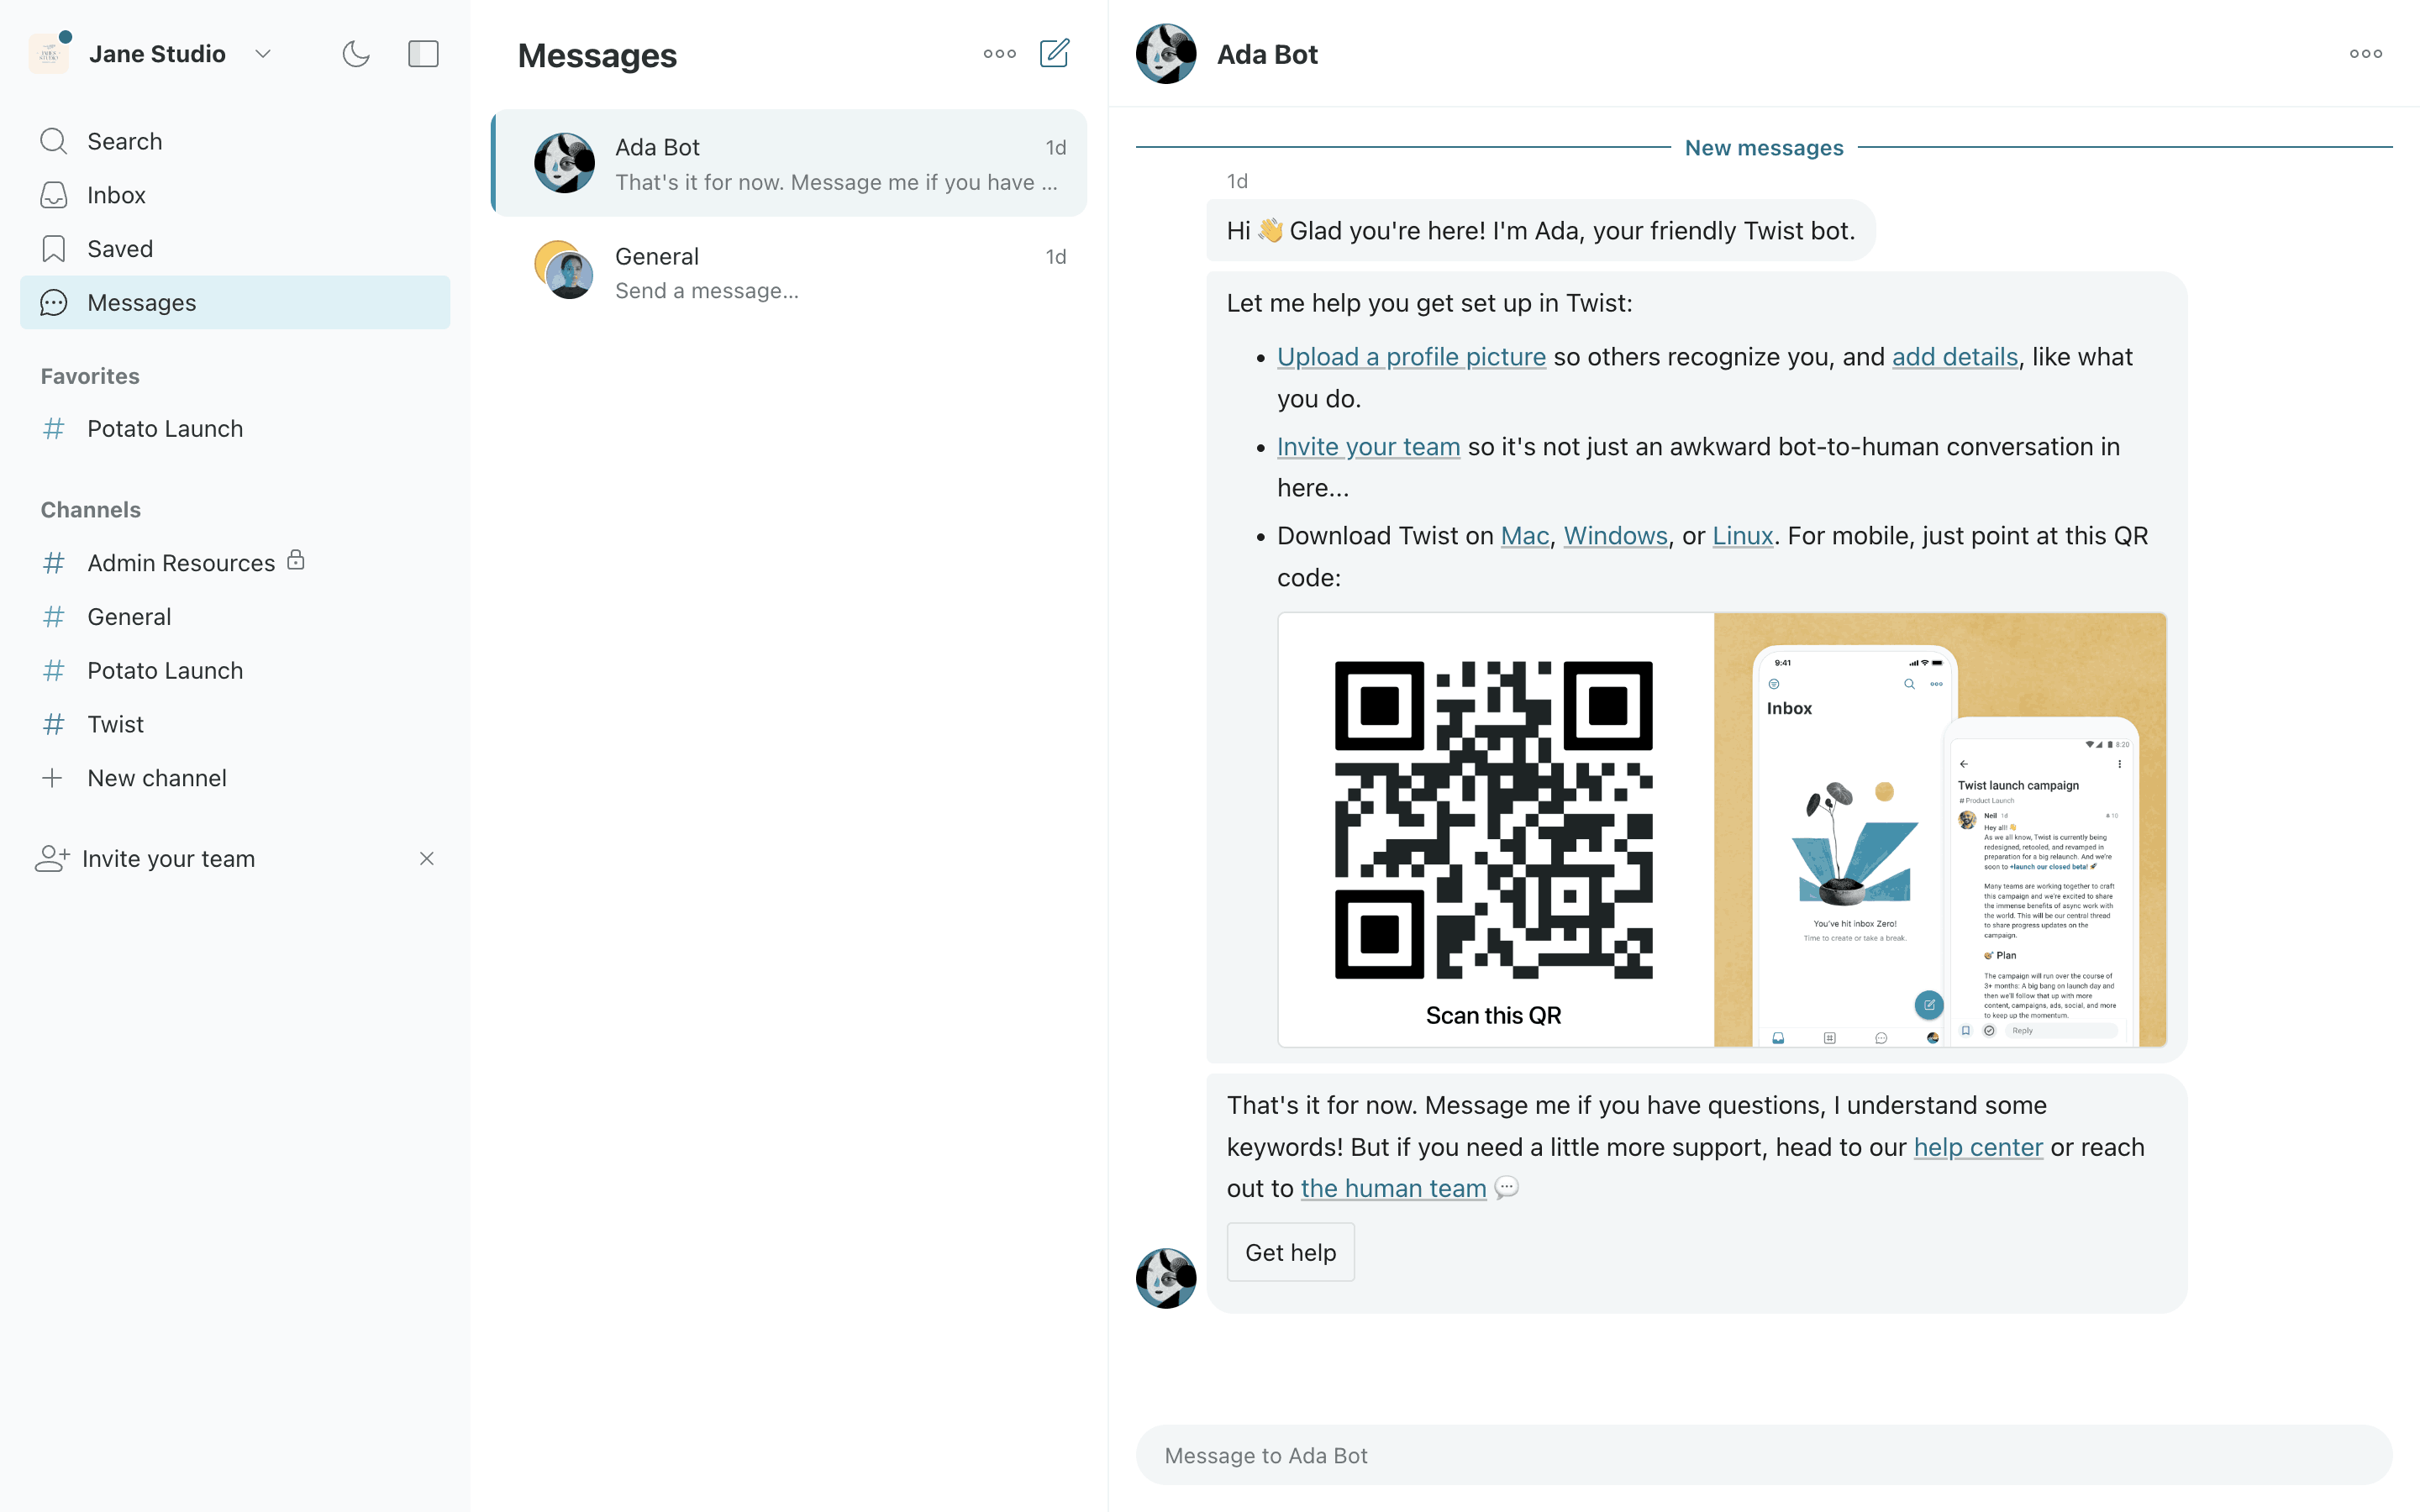Click the Messages speech bubble icon
Viewport: 2420px width, 1512px height.
(54, 302)
